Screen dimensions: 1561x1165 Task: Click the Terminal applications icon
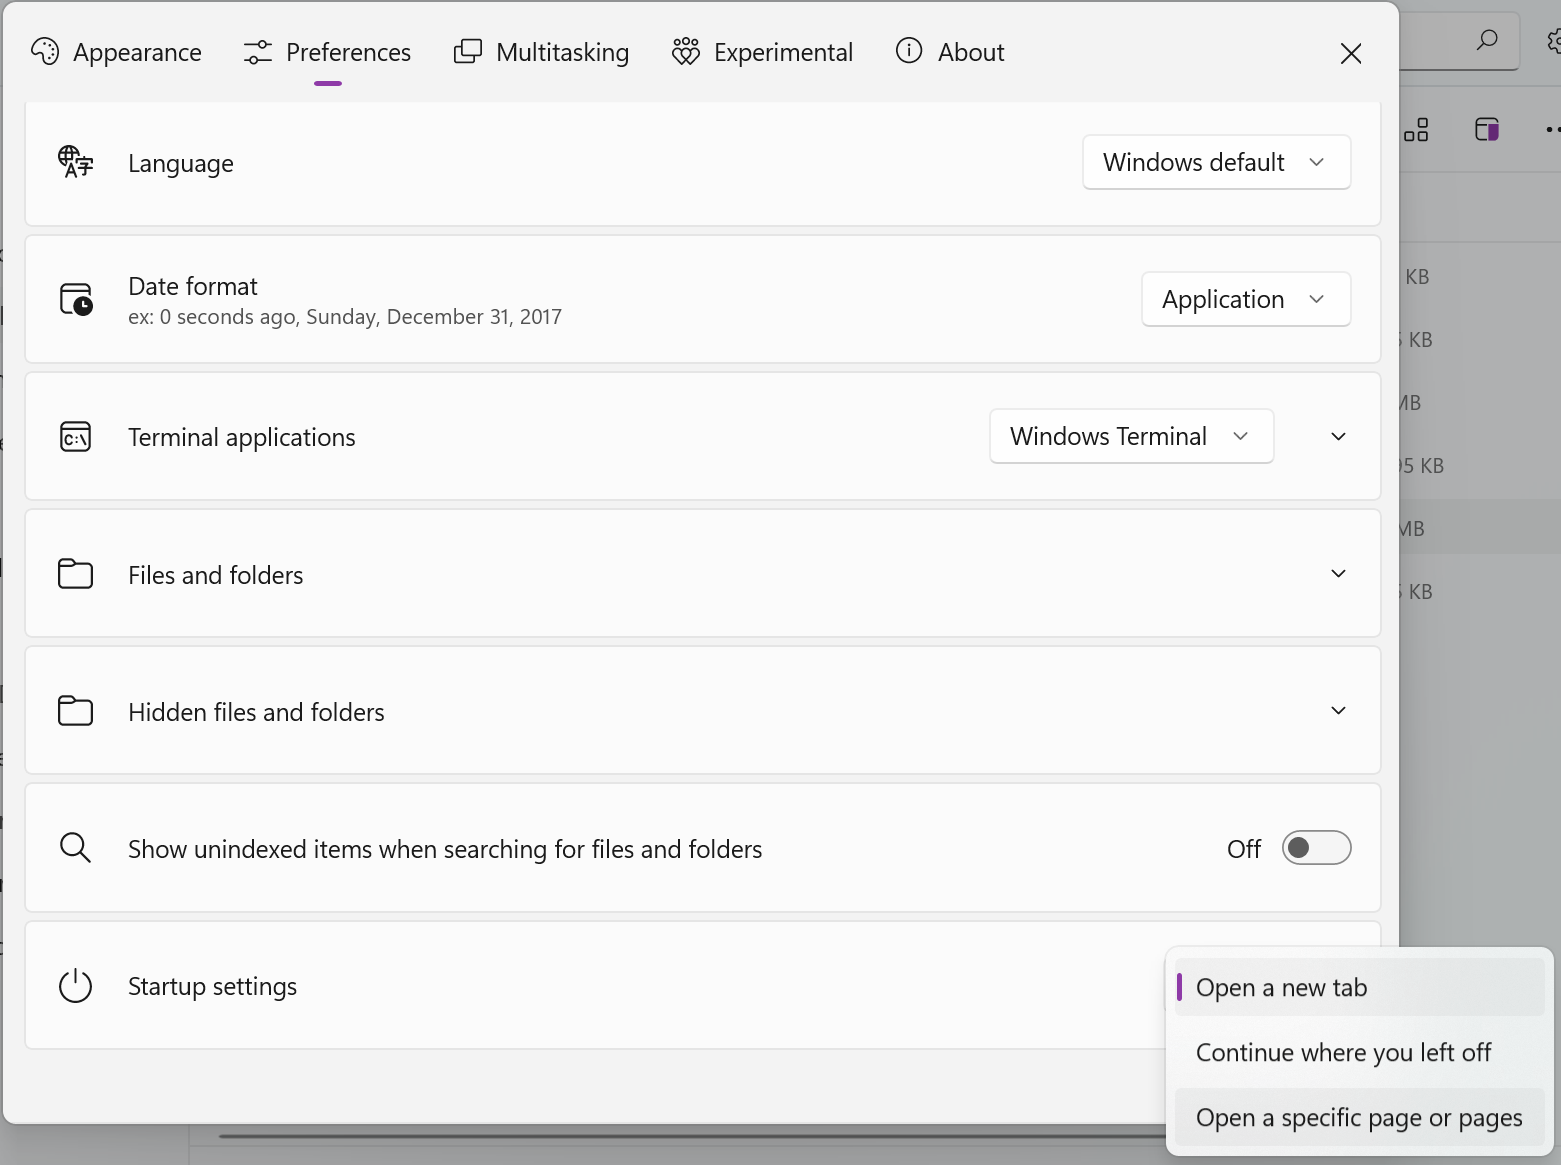[x=75, y=436]
